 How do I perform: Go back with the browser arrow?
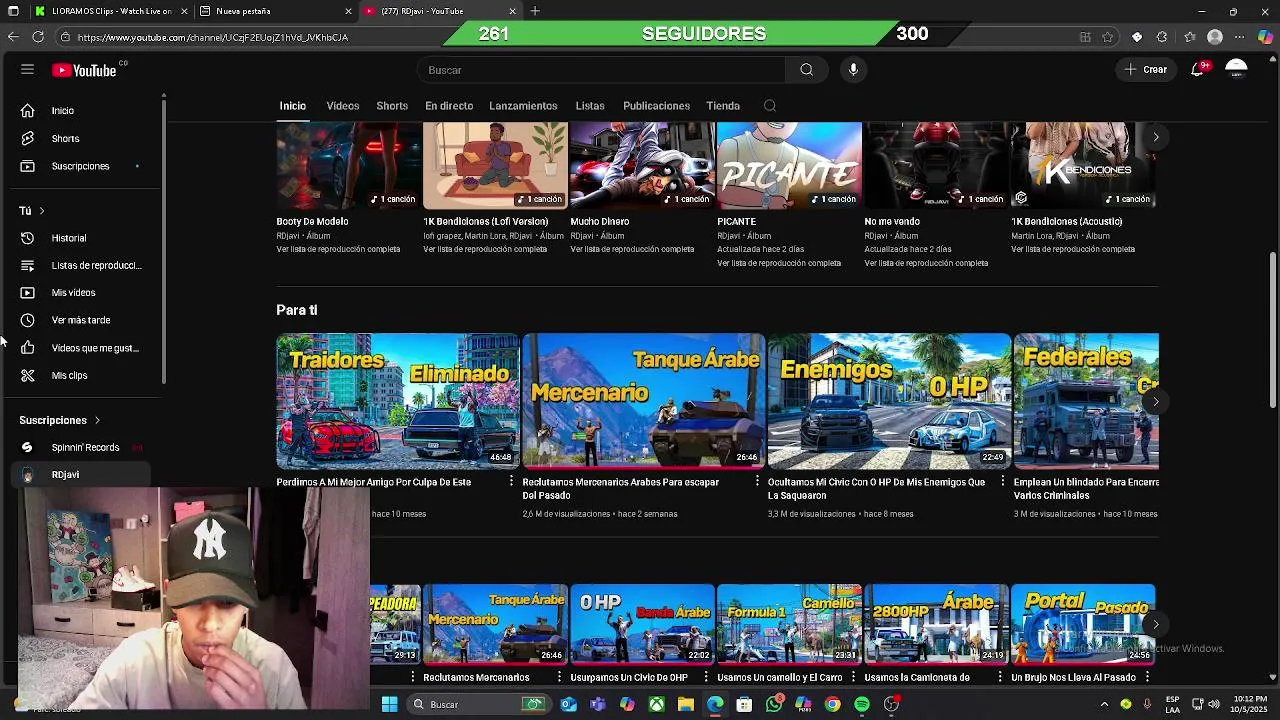click(13, 37)
